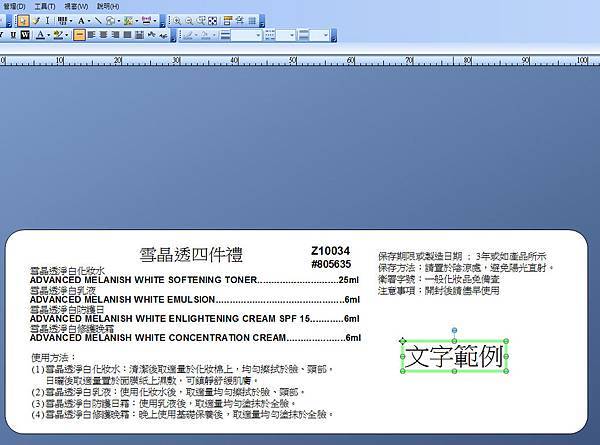Click the CONCENTRATION CREAM 6ml line

click(x=195, y=337)
